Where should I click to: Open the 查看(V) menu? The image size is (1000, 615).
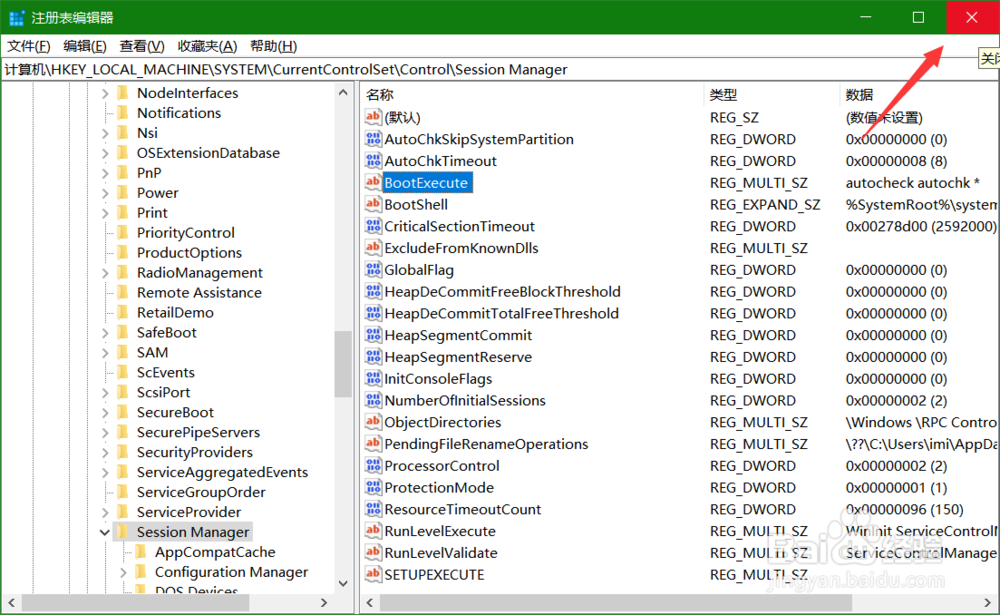coord(142,46)
